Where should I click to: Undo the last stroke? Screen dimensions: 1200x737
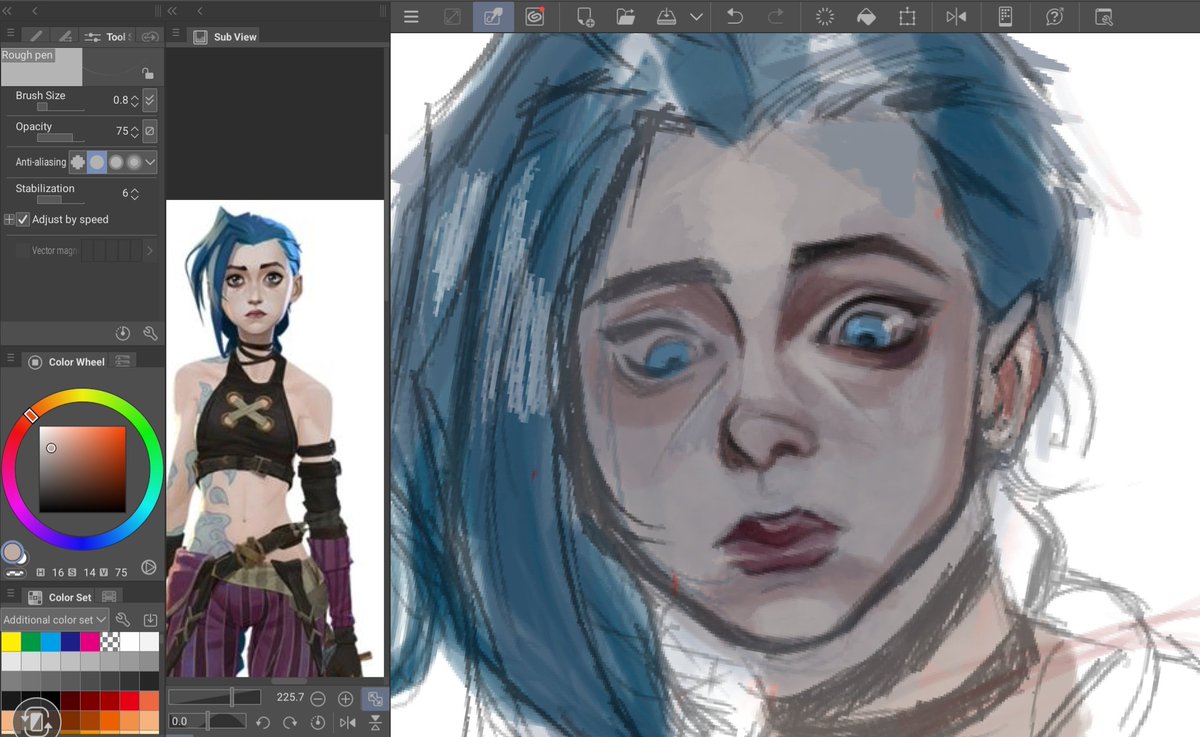(x=735, y=17)
